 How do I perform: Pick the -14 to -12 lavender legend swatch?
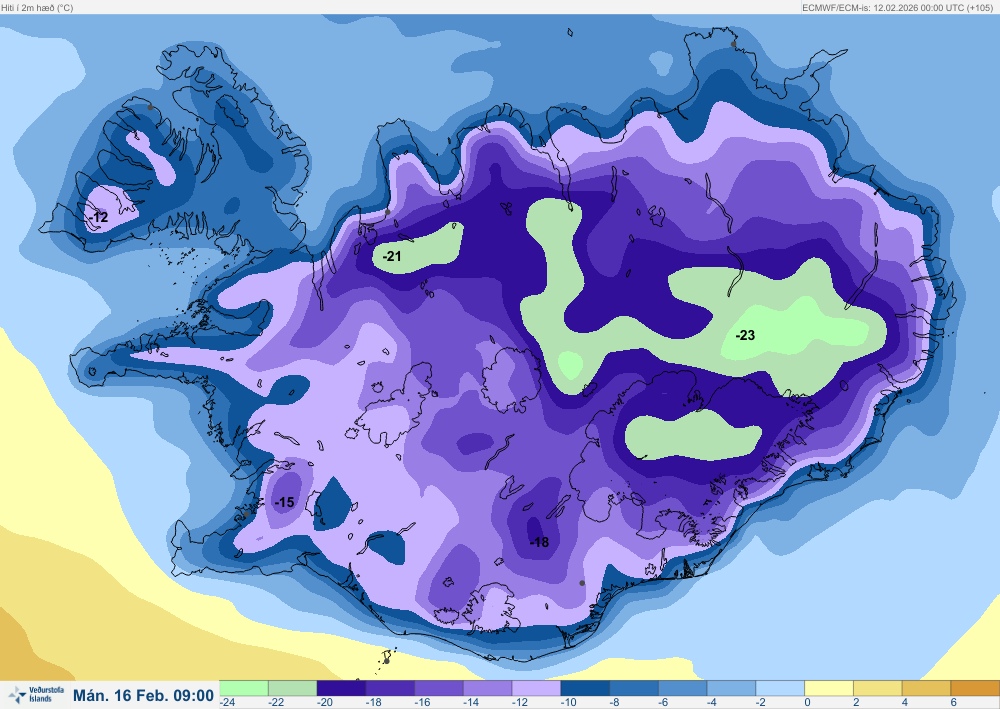tap(487, 688)
